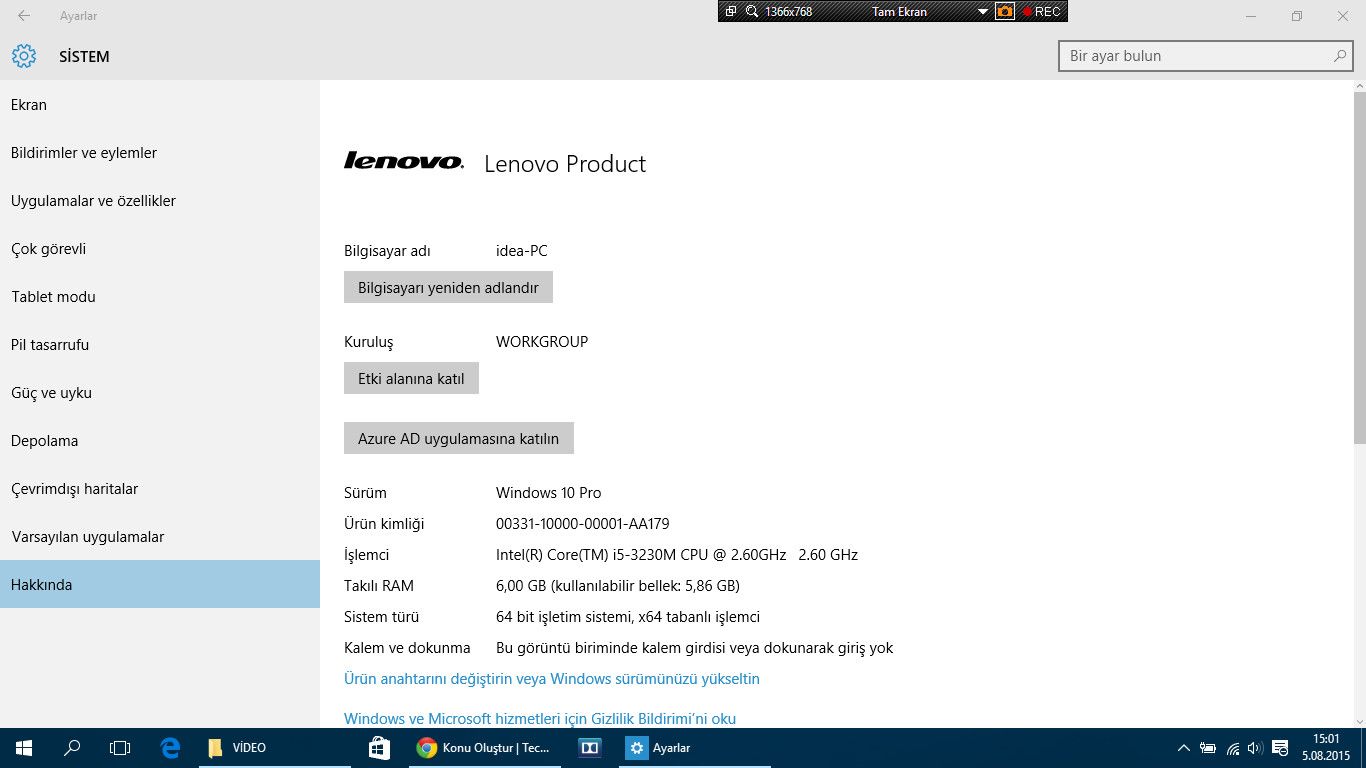Open taskbar search
Viewport: 1366px width, 768px height.
(72, 748)
